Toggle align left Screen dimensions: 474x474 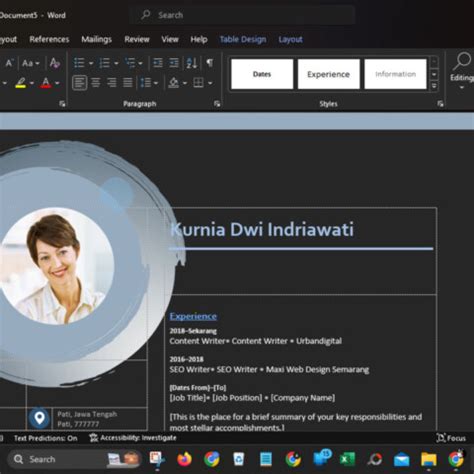point(80,83)
